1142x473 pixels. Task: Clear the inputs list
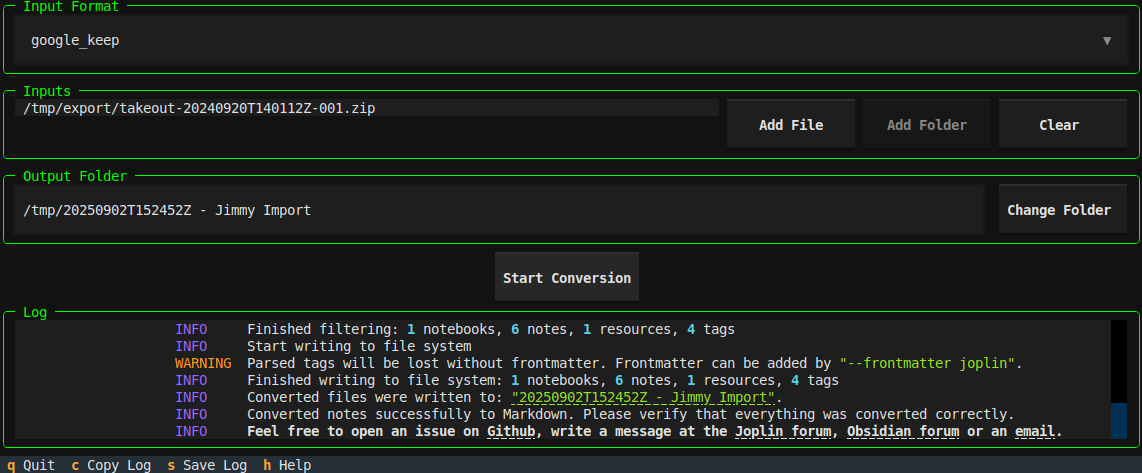coord(1058,125)
